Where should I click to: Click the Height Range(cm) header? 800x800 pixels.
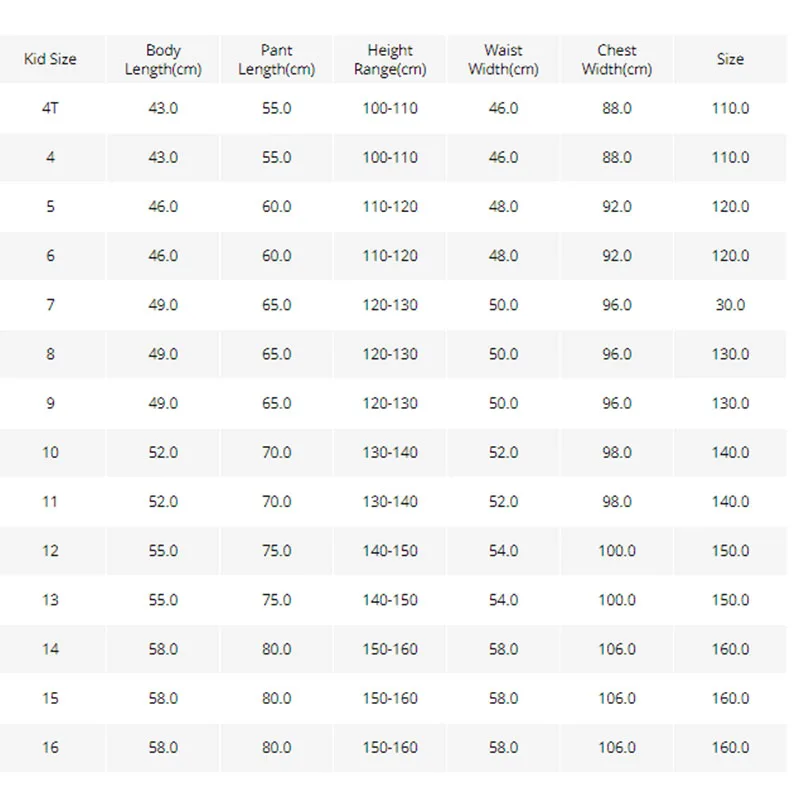tap(390, 59)
